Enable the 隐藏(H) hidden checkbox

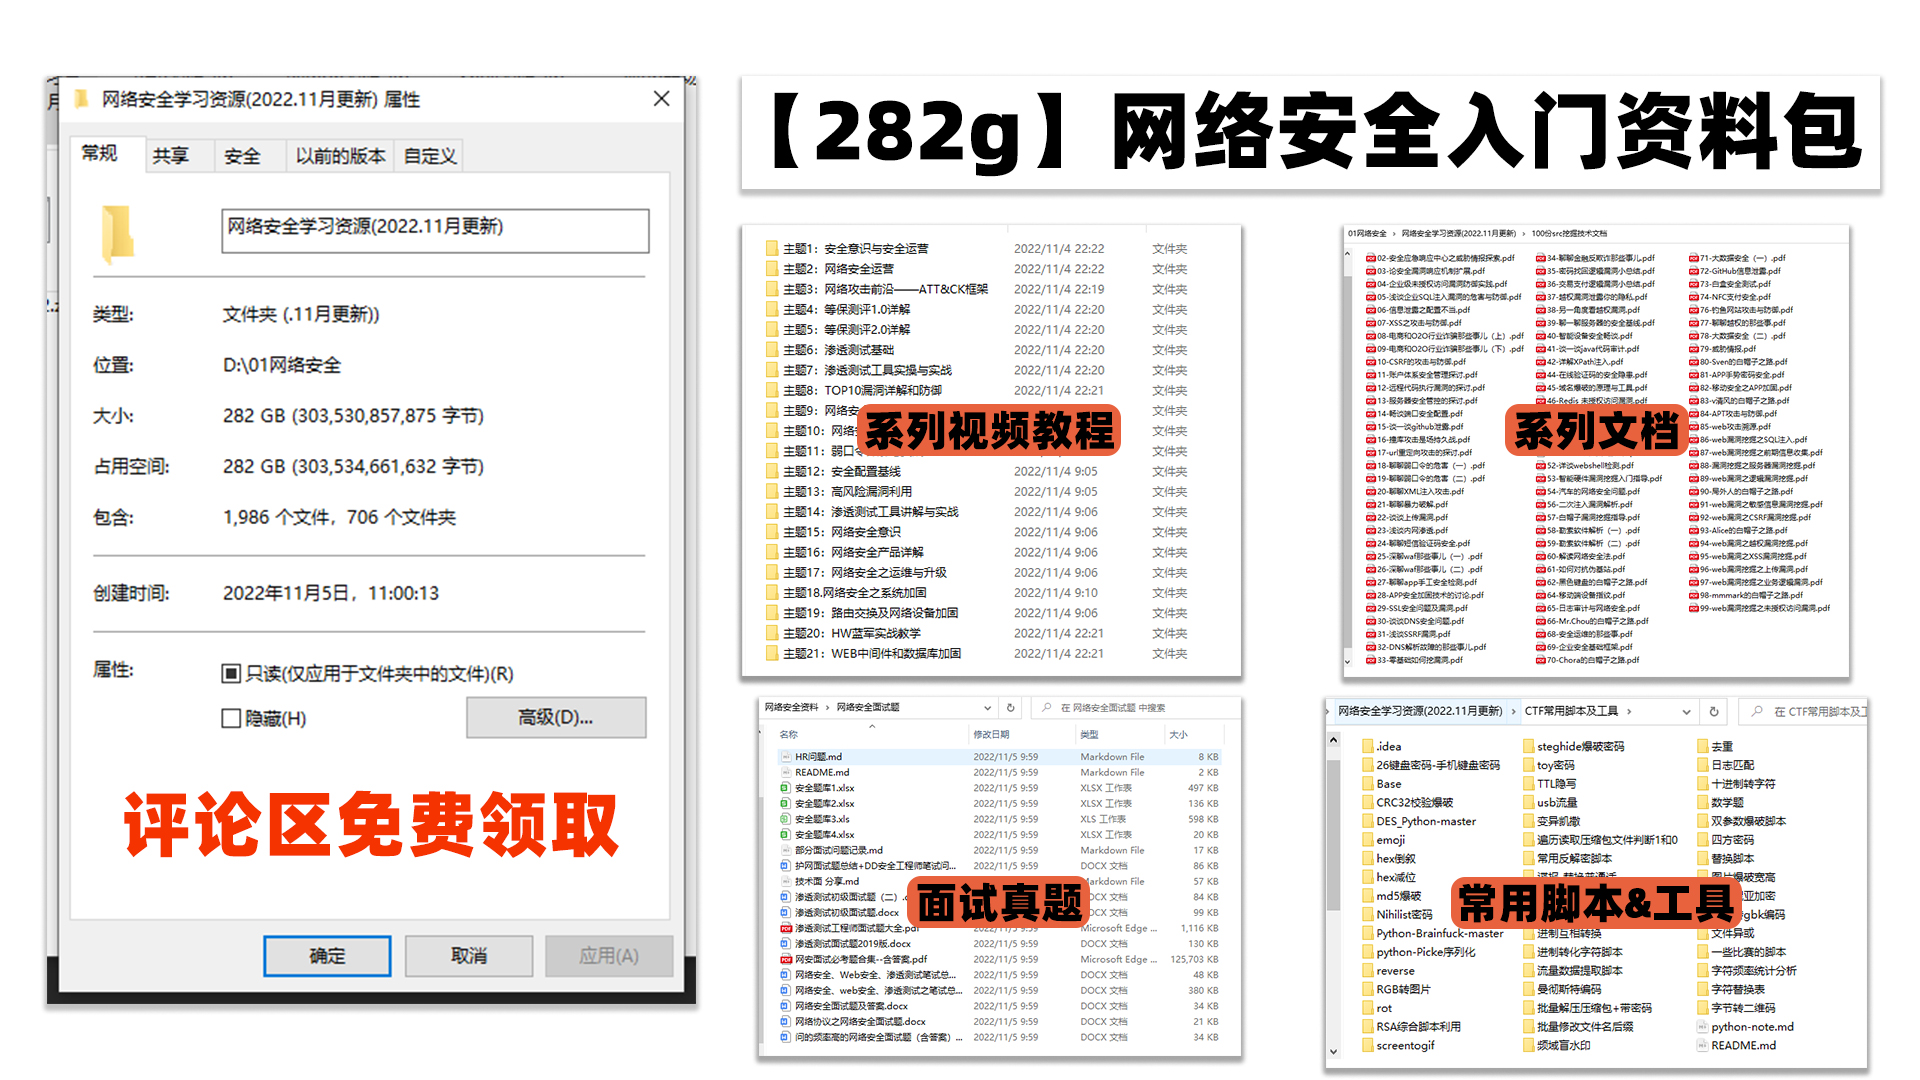click(231, 718)
